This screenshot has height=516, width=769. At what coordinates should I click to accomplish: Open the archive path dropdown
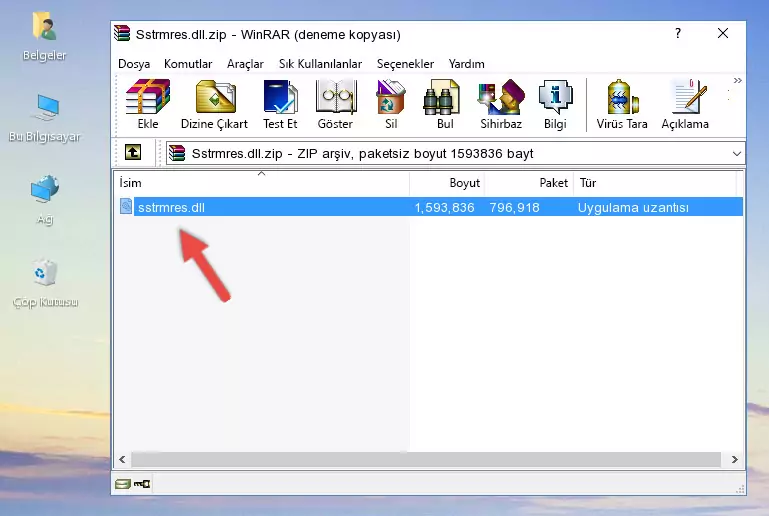pyautogui.click(x=737, y=154)
